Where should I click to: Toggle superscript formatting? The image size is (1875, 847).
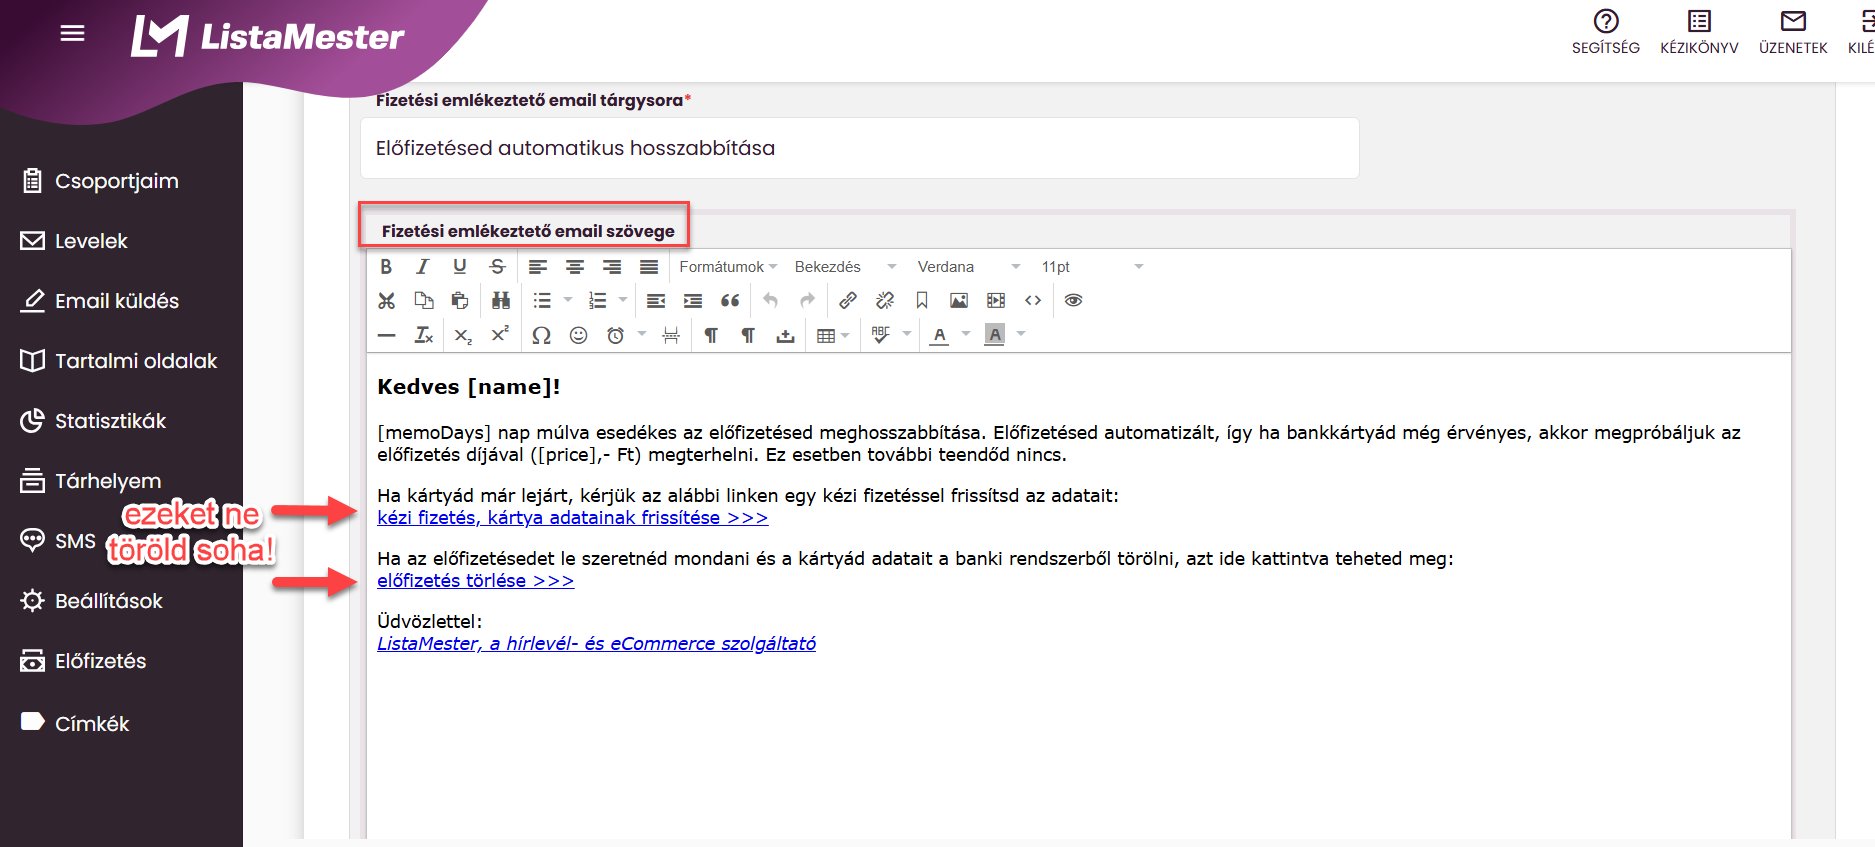(x=500, y=335)
